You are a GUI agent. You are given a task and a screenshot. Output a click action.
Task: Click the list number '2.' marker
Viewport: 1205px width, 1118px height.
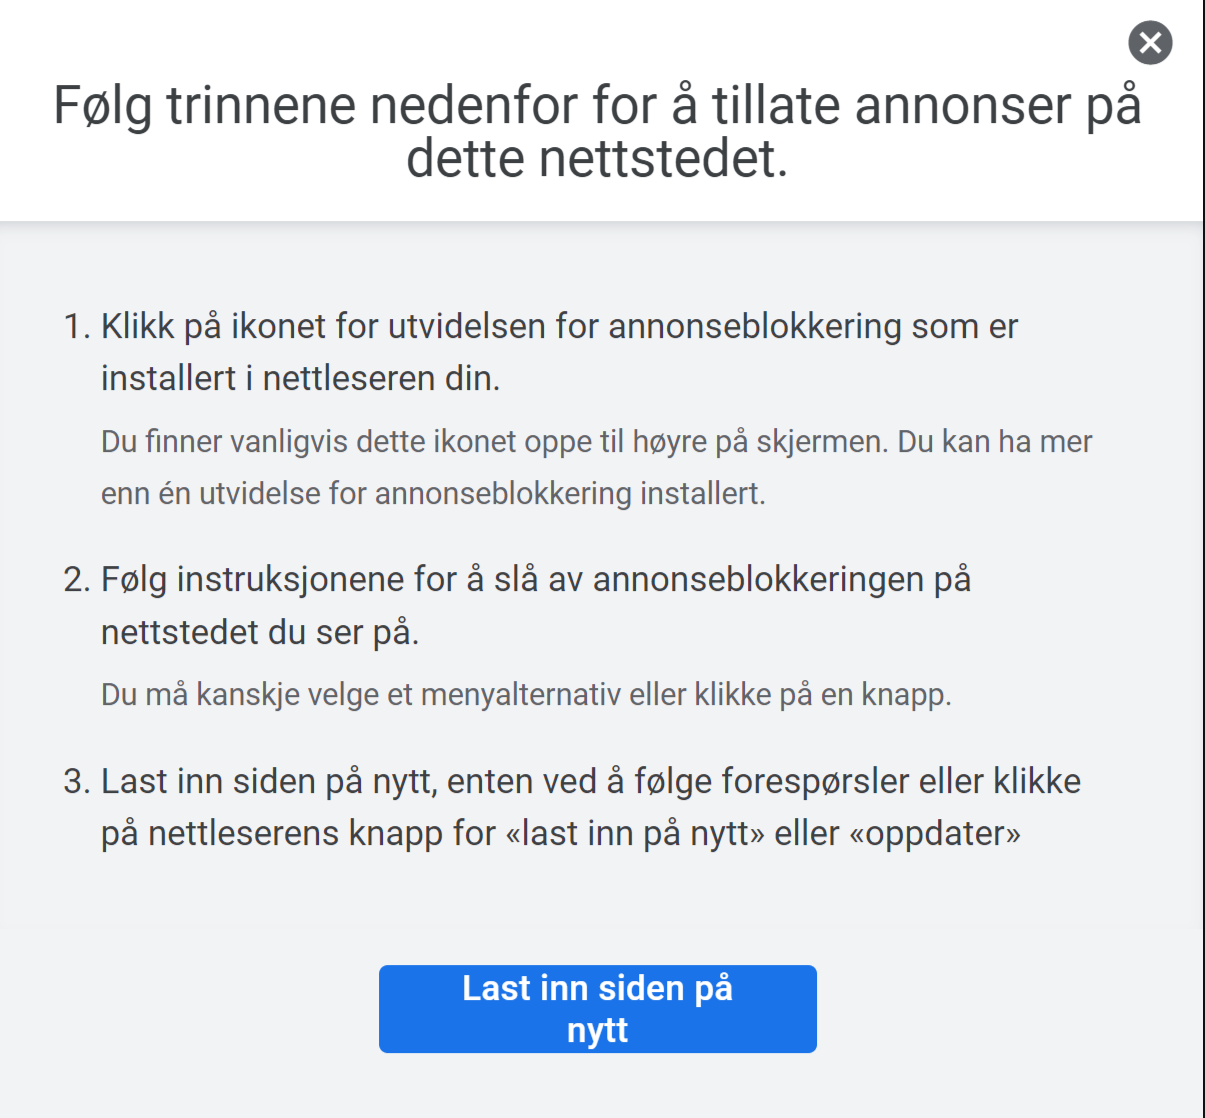[77, 579]
